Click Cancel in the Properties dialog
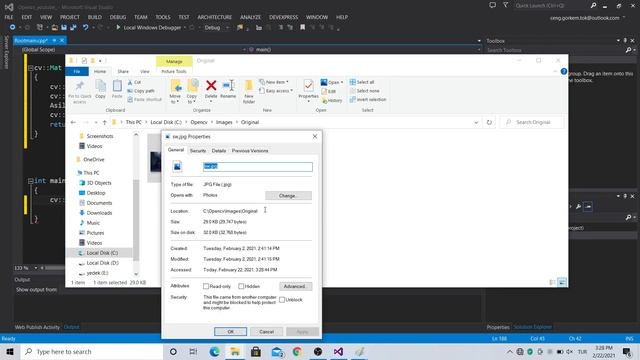This screenshot has width=640, height=360. pos(267,331)
